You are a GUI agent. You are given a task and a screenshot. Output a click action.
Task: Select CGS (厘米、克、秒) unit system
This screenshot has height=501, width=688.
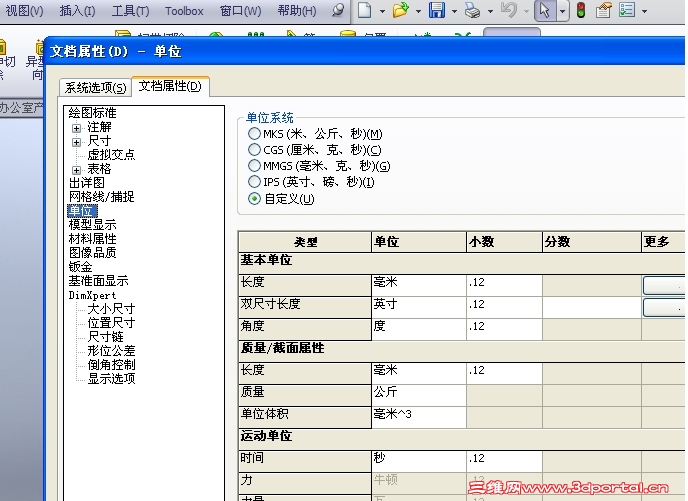point(254,150)
